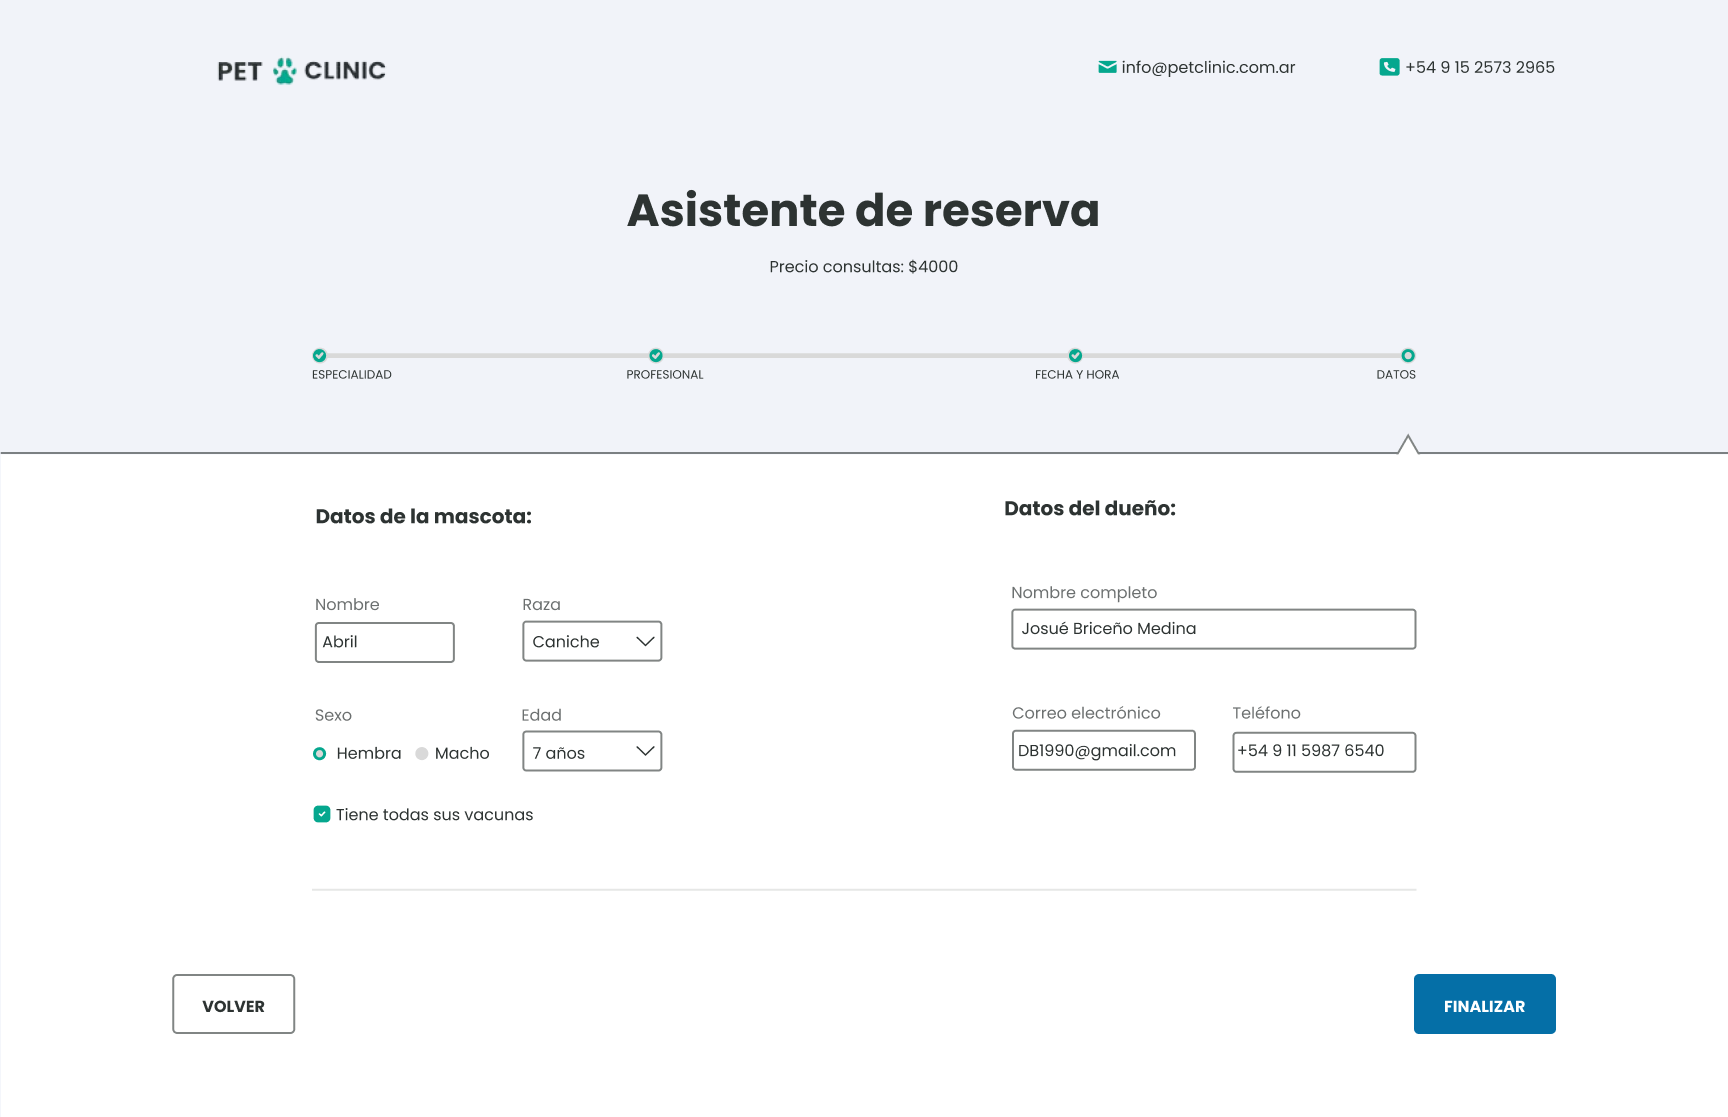Click the FINALIZAR button

click(x=1485, y=1004)
